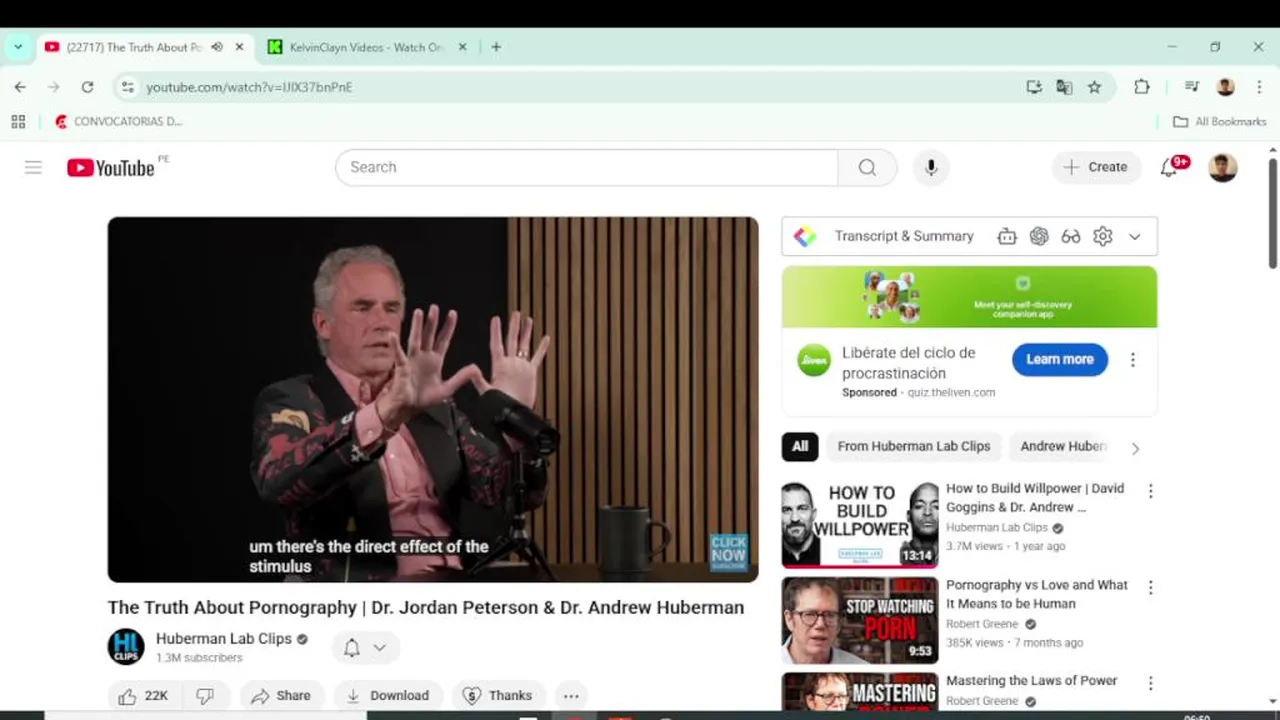Open the Stop Watching Porn thumbnail
Screen dimensions: 1280x720
coord(860,620)
